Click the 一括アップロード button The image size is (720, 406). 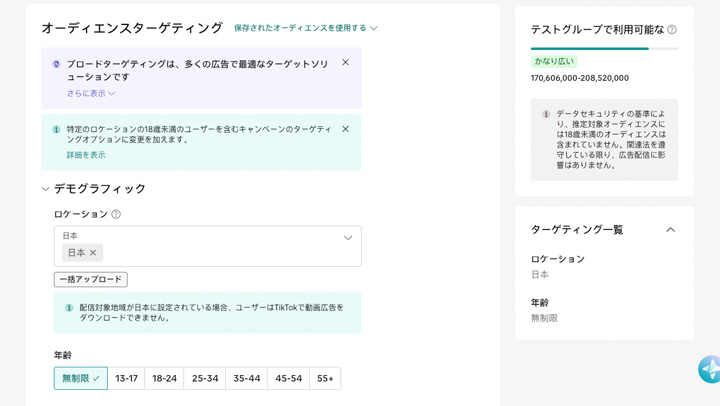click(90, 279)
